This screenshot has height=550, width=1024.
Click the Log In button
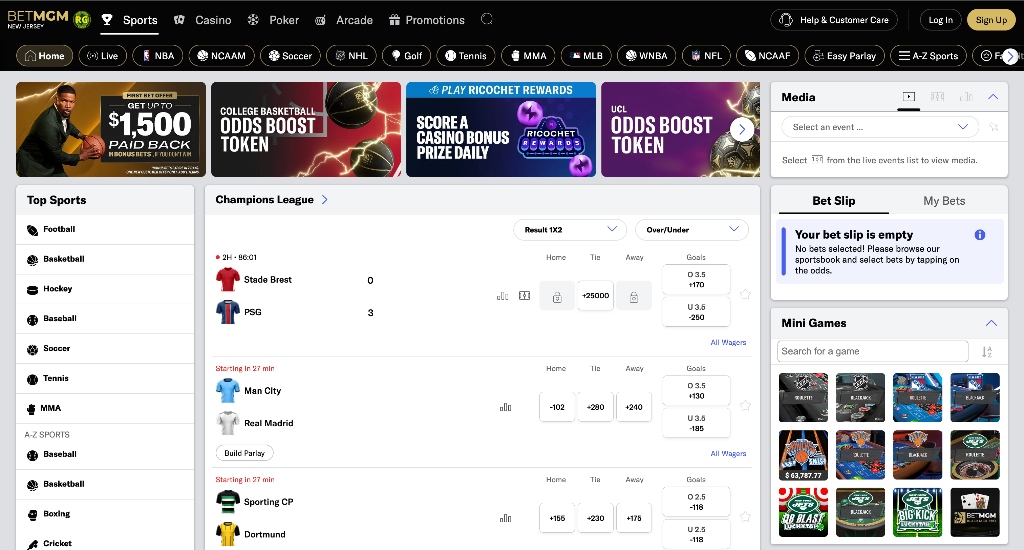pyautogui.click(x=940, y=20)
